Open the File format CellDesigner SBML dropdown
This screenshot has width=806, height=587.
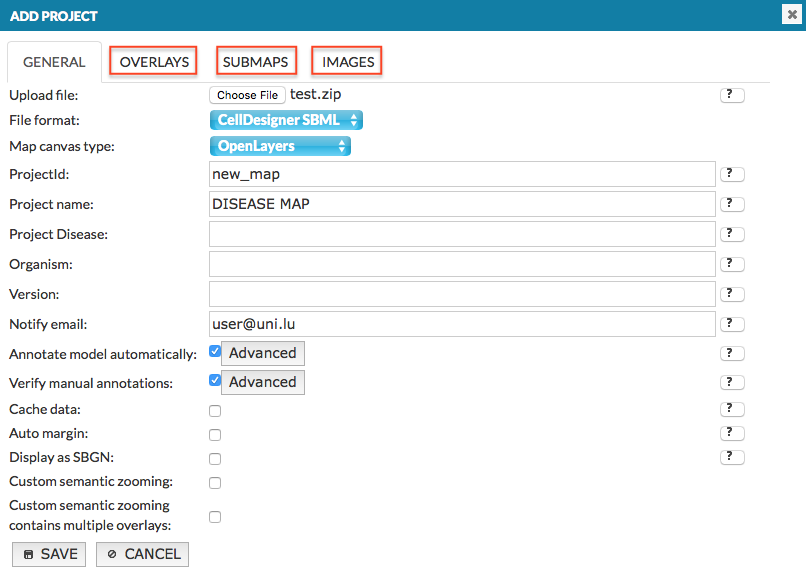286,120
